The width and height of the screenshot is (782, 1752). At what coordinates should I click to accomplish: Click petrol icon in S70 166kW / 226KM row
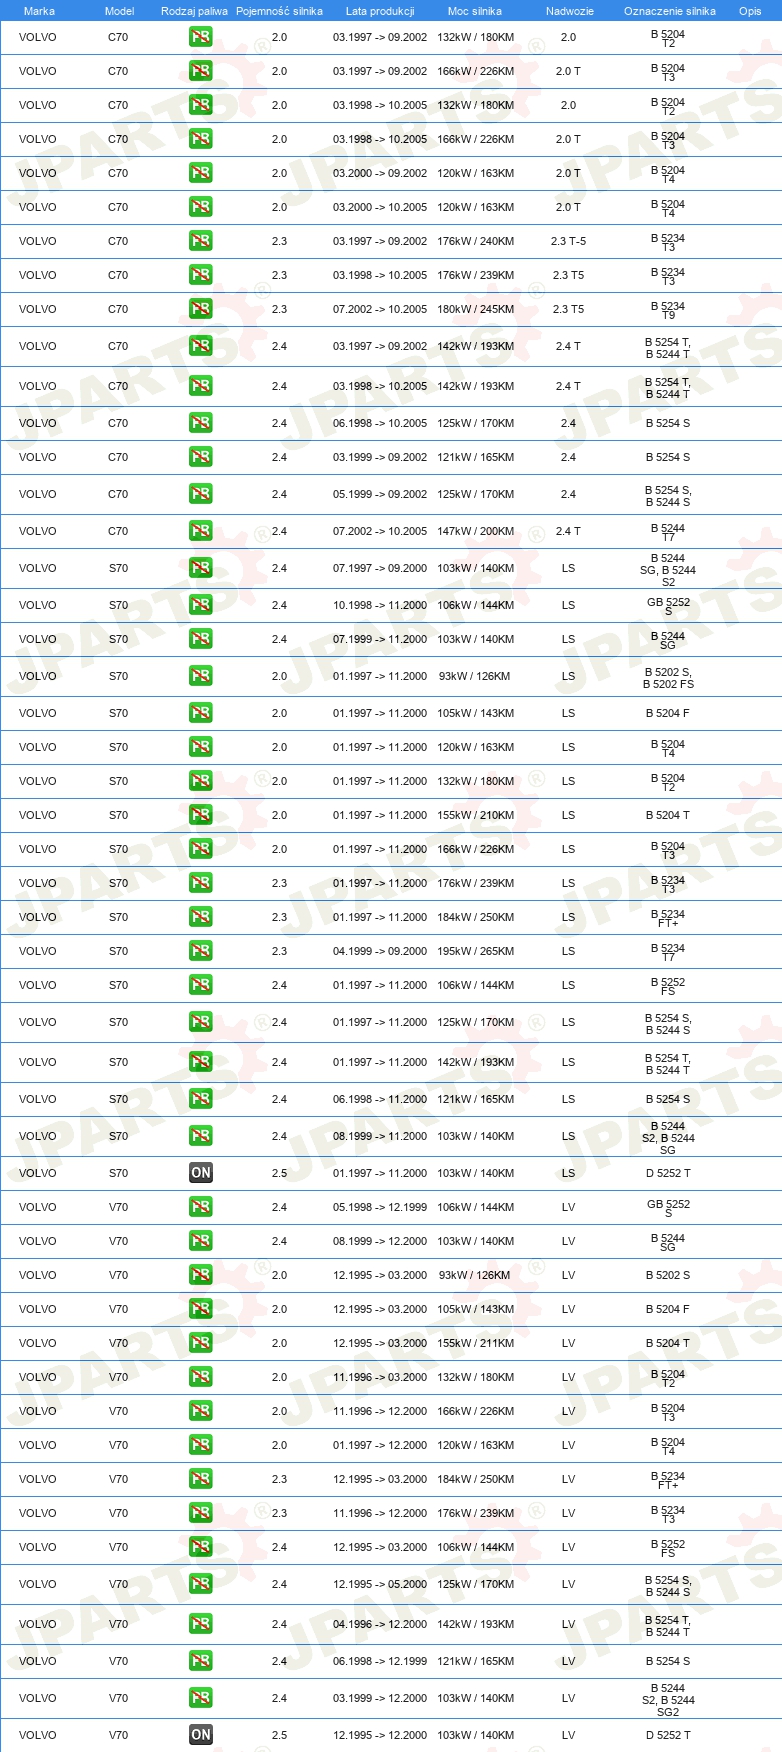[x=201, y=849]
